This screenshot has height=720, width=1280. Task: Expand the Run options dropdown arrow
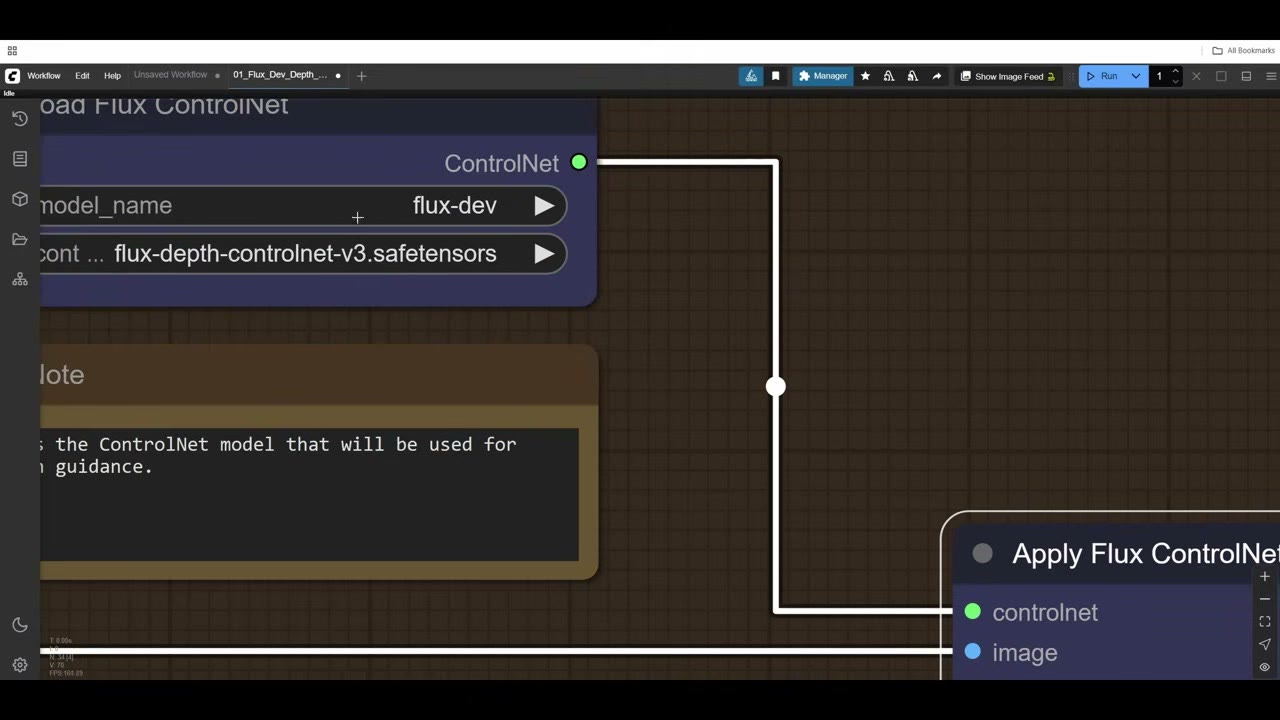1136,76
